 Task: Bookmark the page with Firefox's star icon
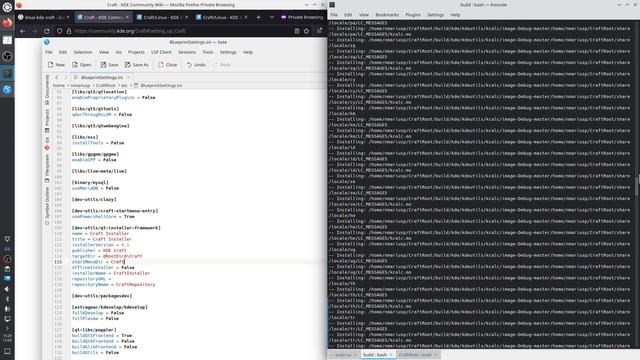click(307, 31)
